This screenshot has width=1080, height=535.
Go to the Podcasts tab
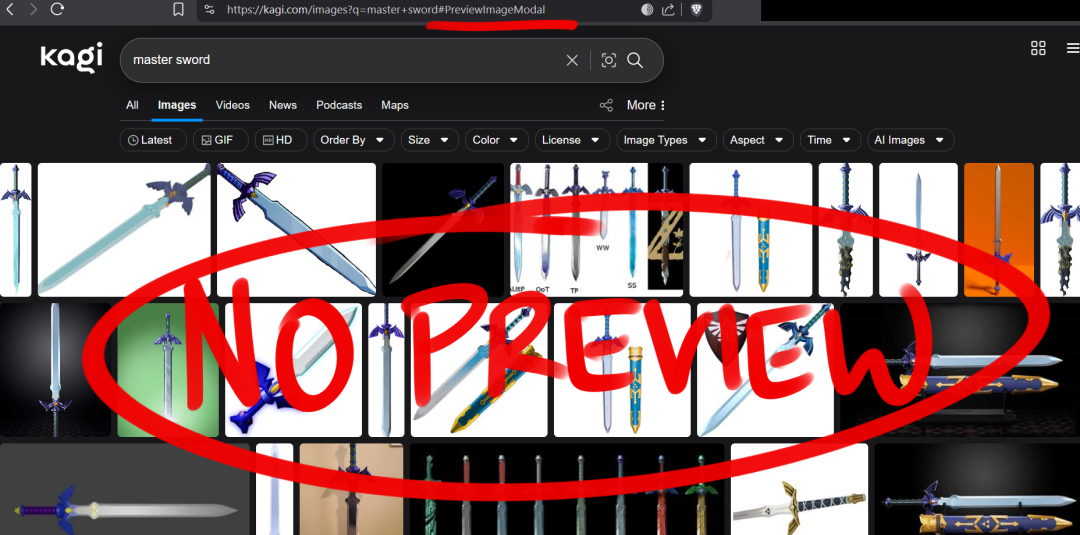click(339, 105)
